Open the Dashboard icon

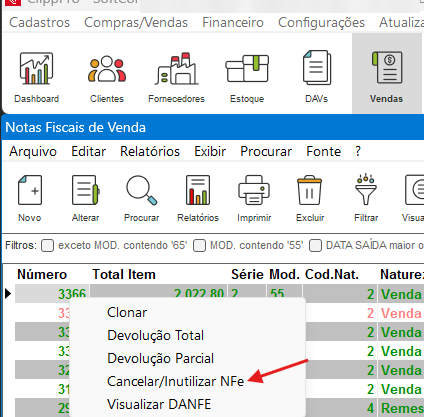coord(36,77)
